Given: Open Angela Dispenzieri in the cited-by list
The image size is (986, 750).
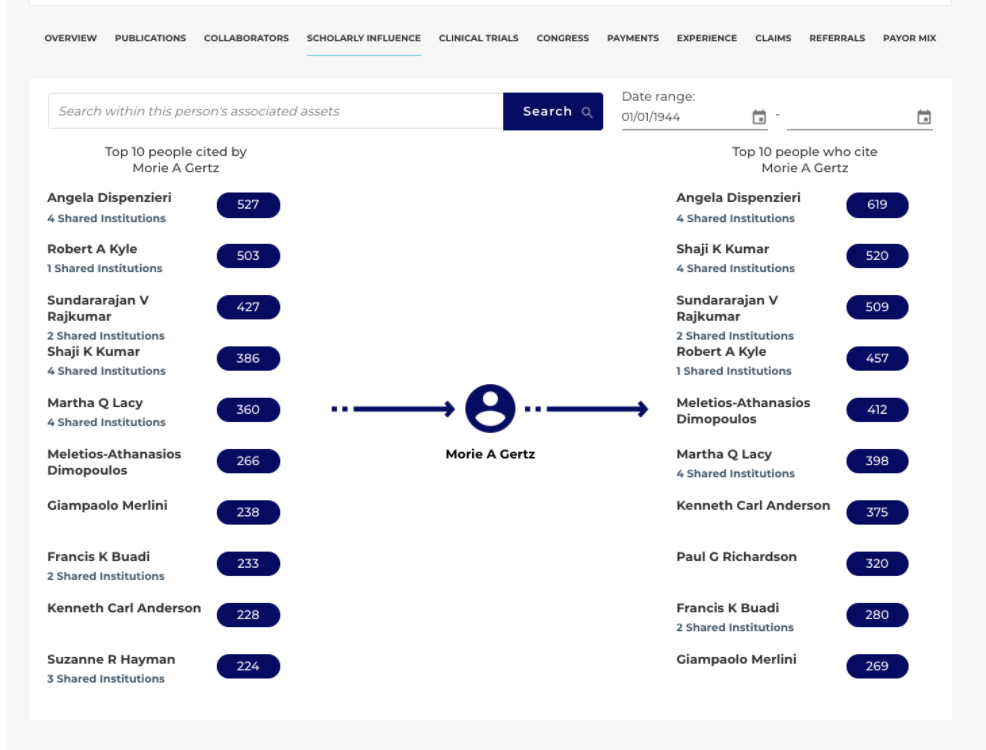Looking at the screenshot, I should (109, 197).
